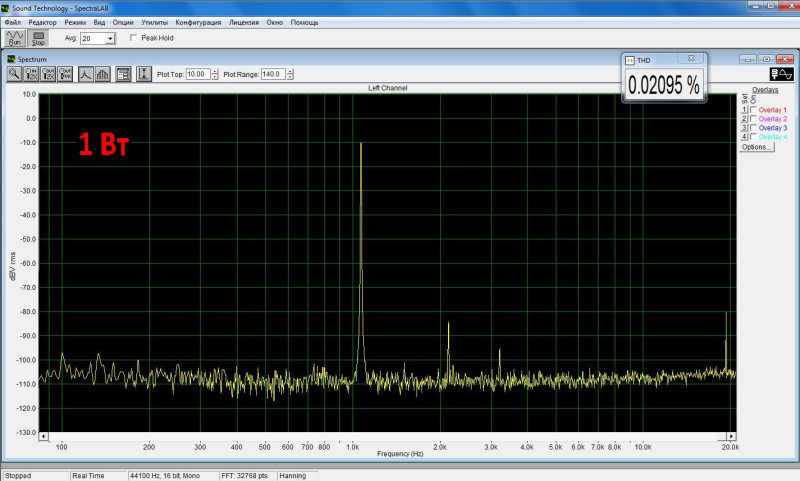This screenshot has height=481, width=800.
Task: Increase the Plot Top value with up arrow
Action: coord(215,71)
